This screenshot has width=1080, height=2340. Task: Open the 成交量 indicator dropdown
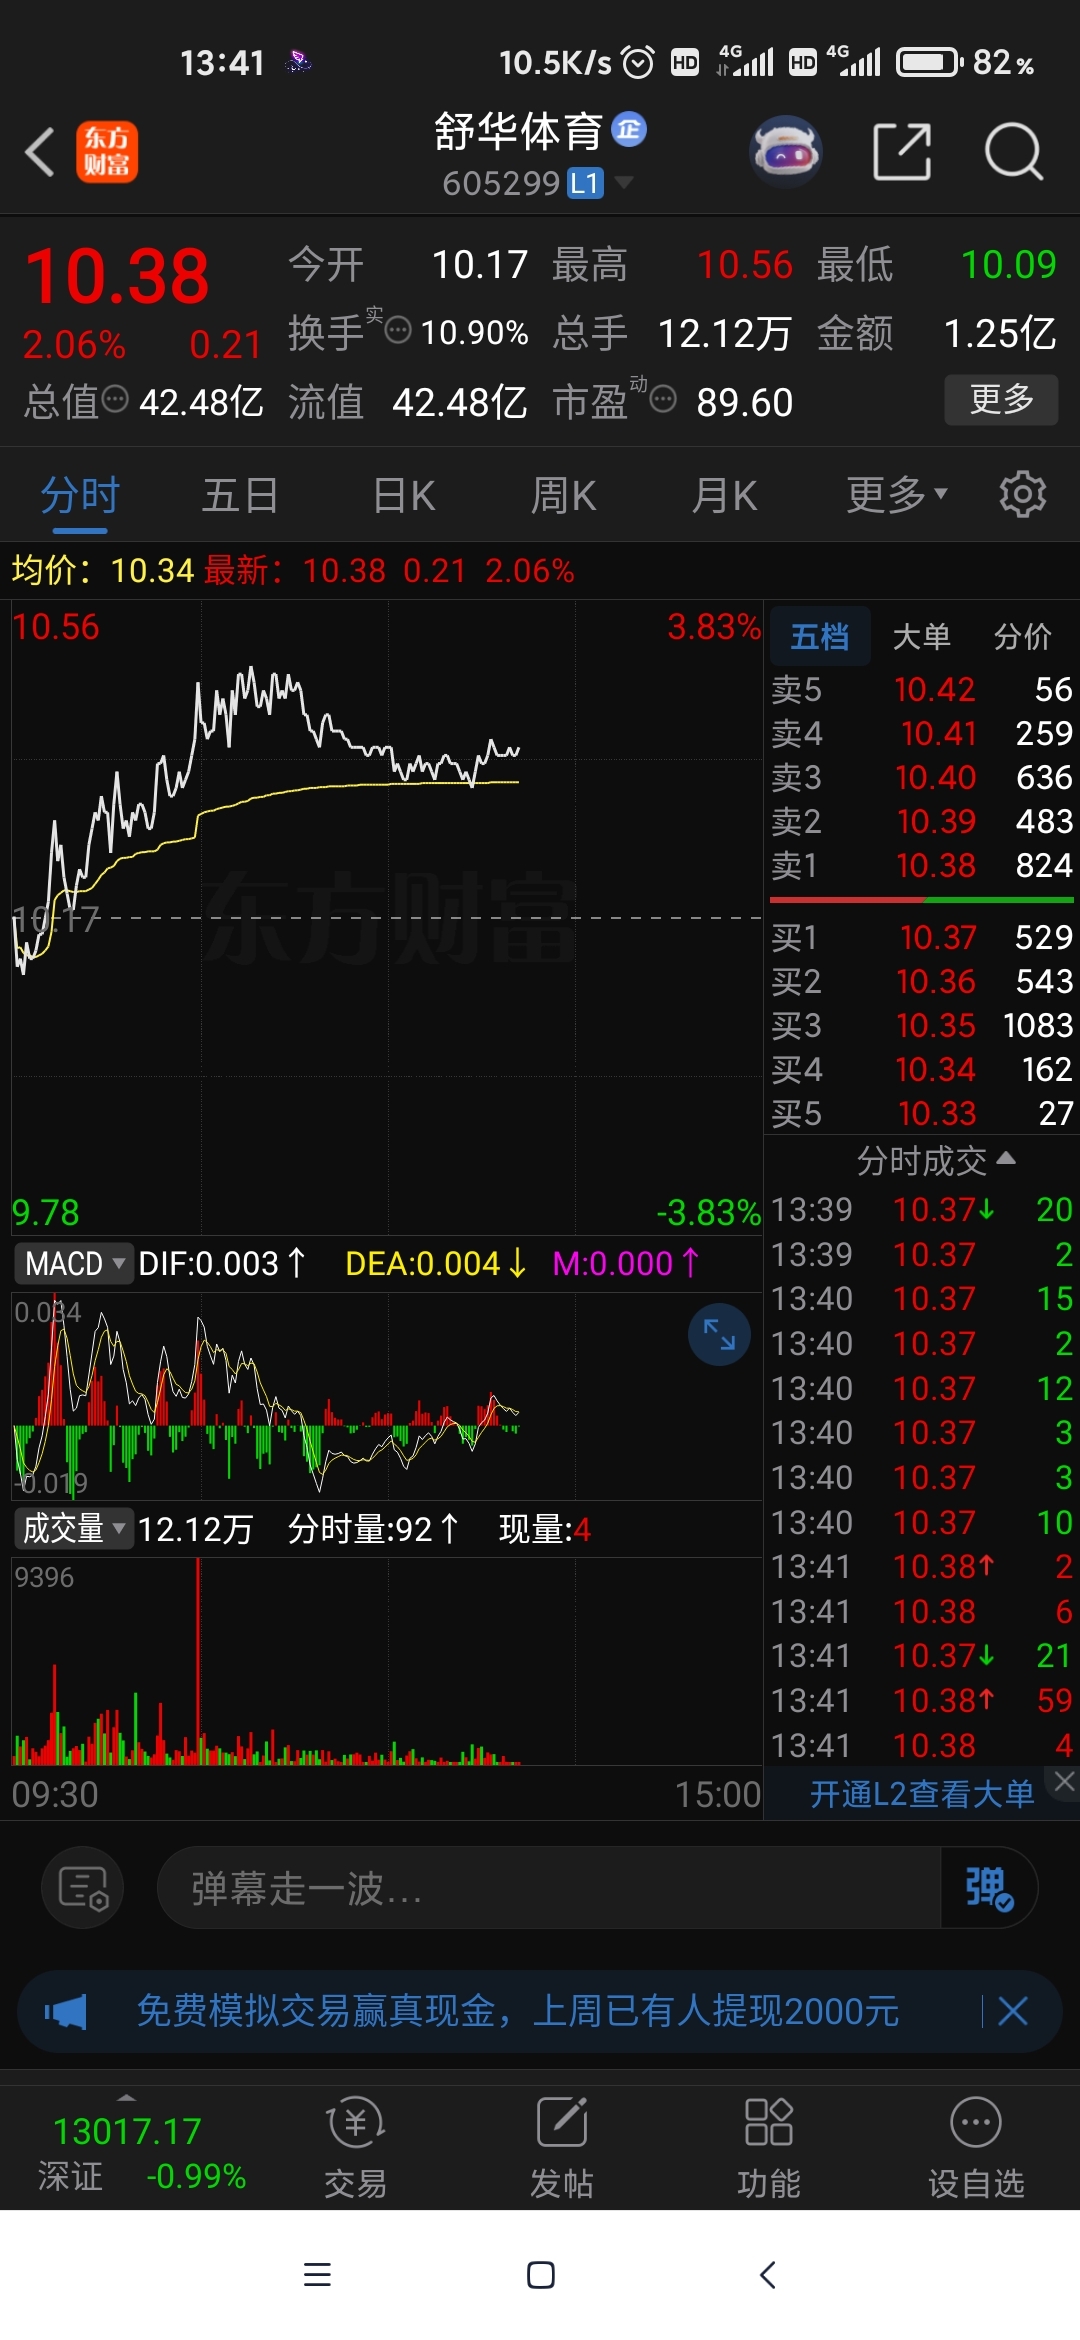click(74, 1528)
